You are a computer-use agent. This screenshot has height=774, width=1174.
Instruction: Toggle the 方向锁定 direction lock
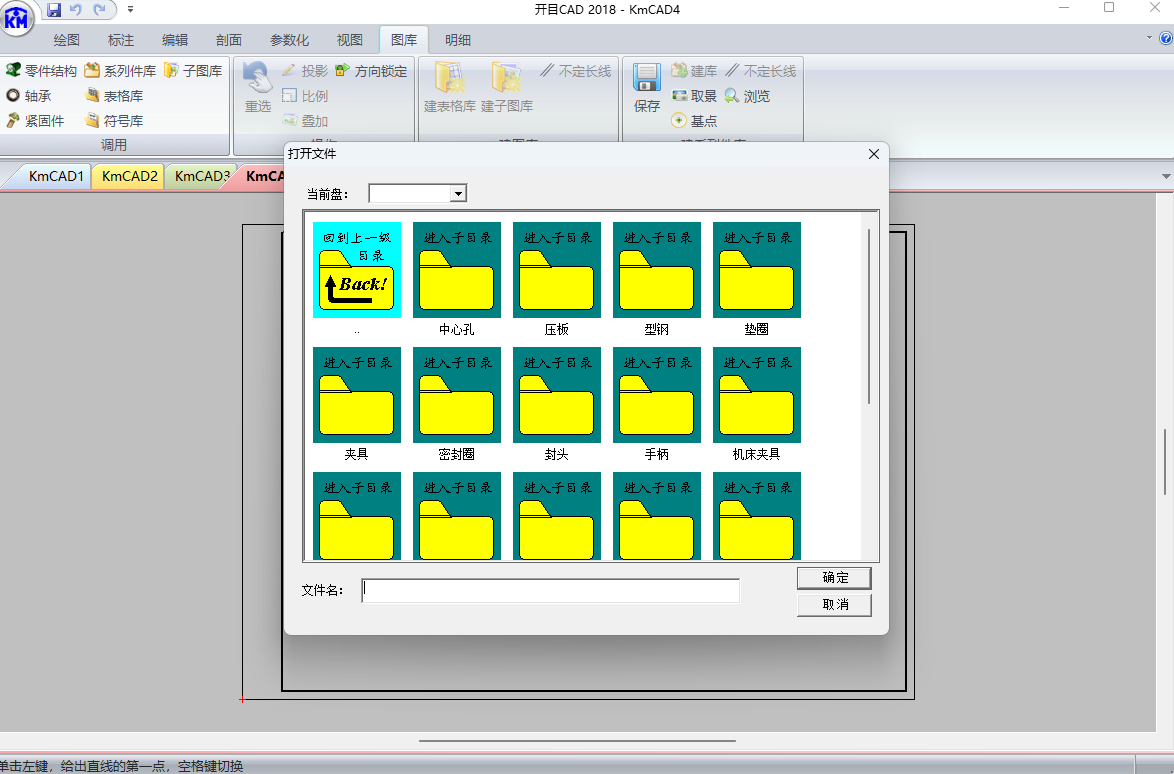point(371,71)
